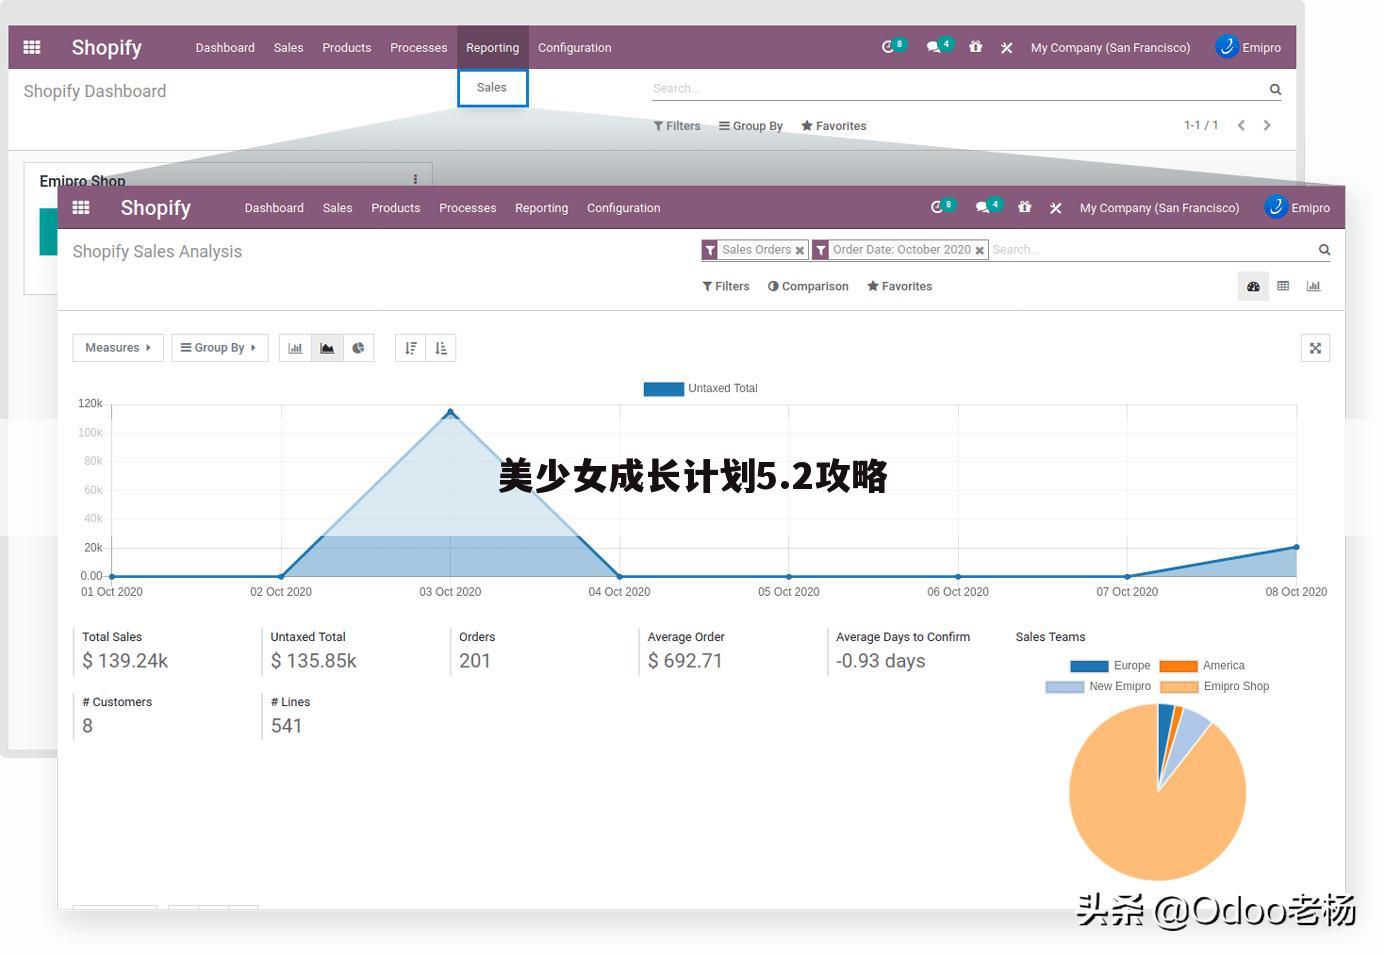The image size is (1384, 955).
Task: Click # Lines 541 measure
Action: 290,715
